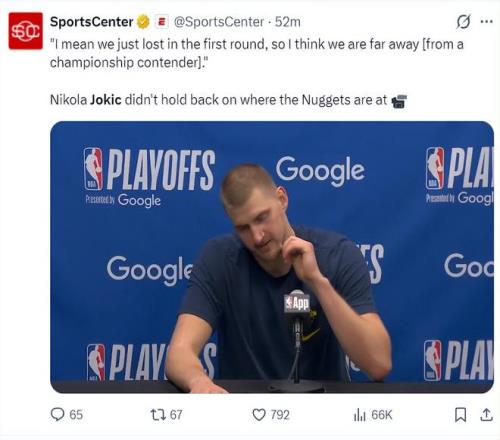Screen dimensions: 500x440
Task: Click the Grok explain-post icon
Action: 463,22
